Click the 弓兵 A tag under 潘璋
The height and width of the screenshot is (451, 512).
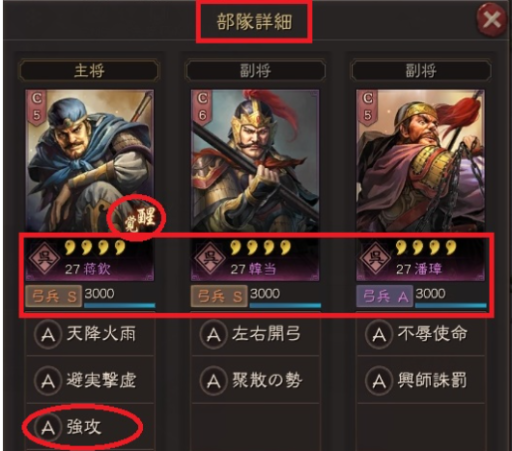[384, 296]
